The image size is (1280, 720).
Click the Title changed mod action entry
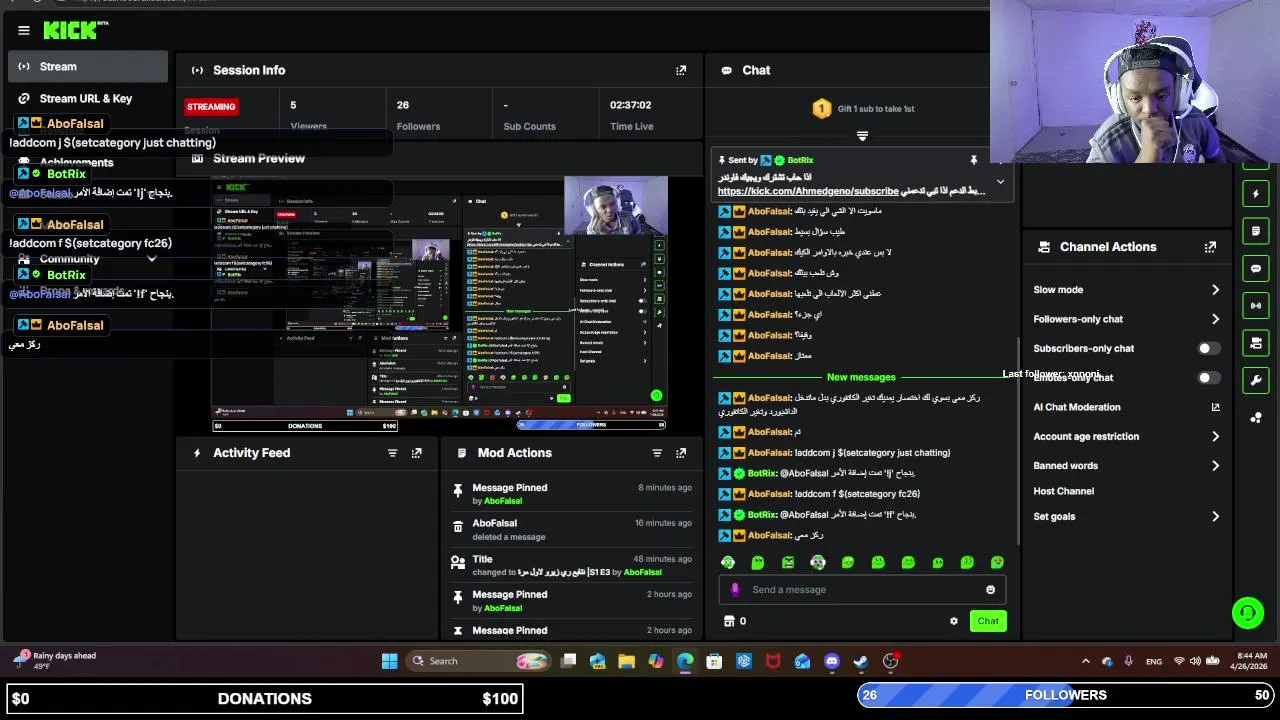(573, 566)
